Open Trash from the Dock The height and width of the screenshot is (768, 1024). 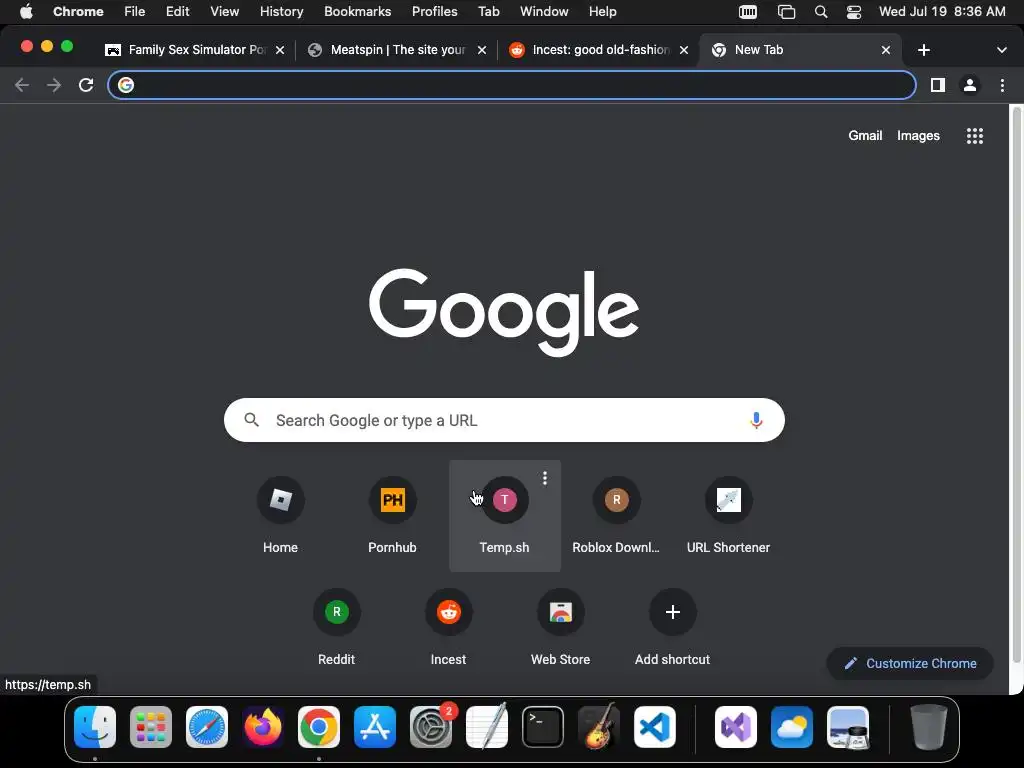pos(929,727)
